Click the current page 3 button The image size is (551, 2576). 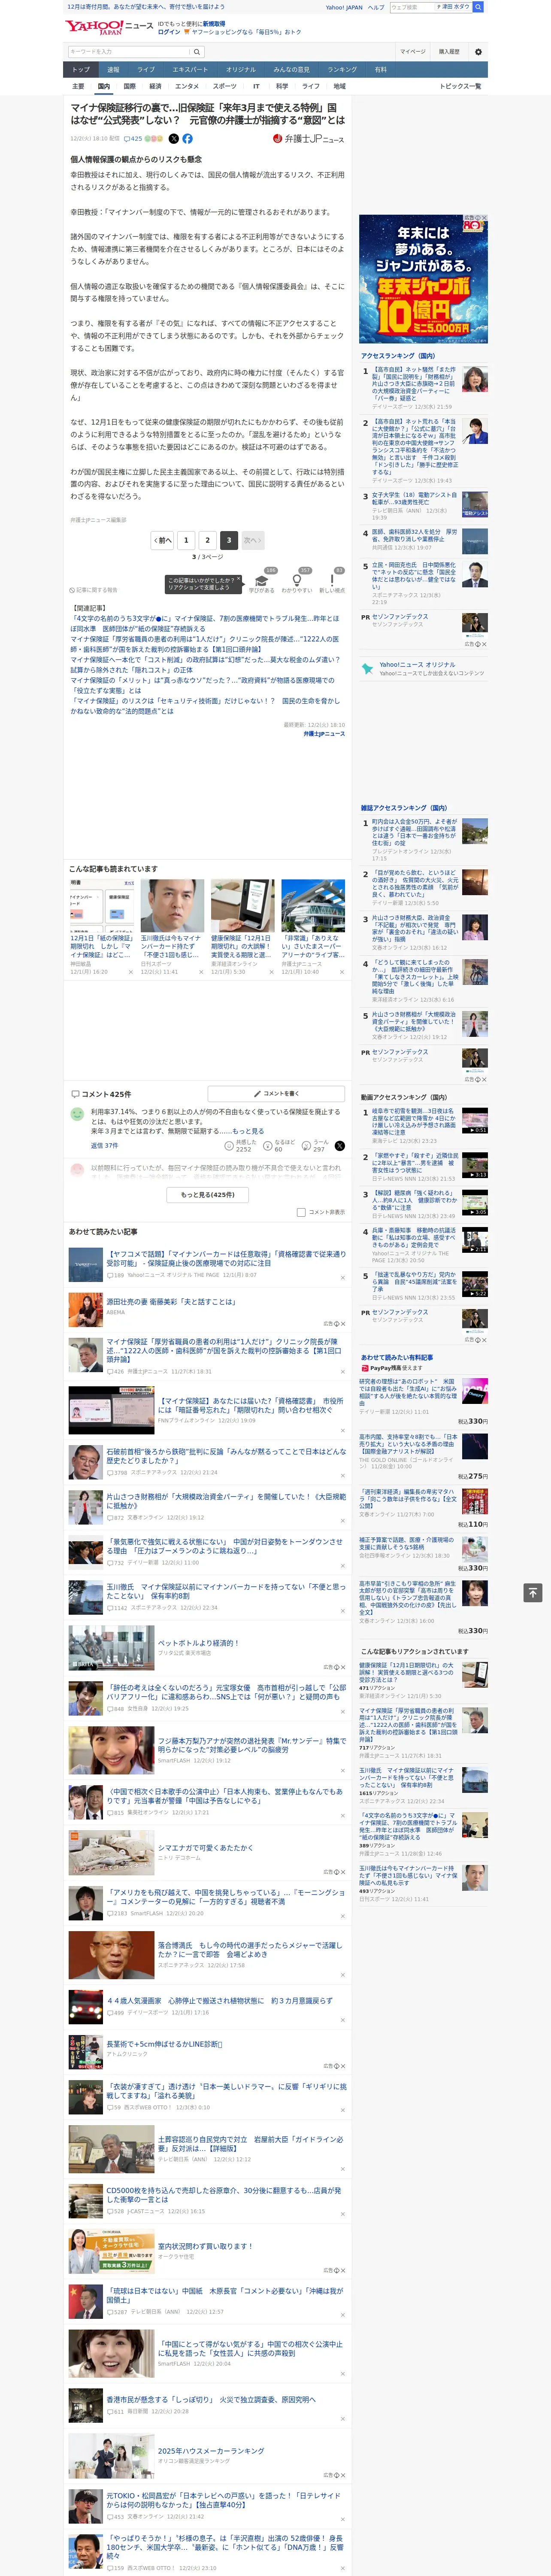(229, 540)
